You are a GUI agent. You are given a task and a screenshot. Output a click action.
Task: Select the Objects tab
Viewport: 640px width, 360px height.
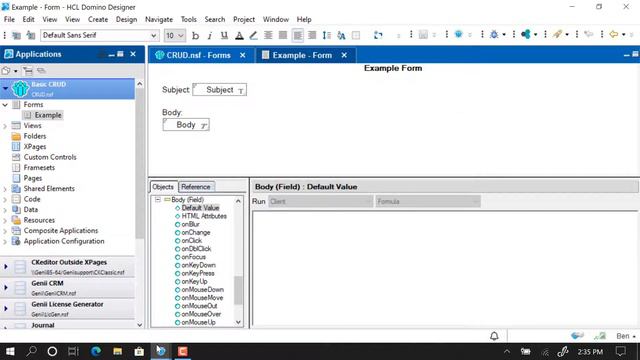[x=163, y=187]
